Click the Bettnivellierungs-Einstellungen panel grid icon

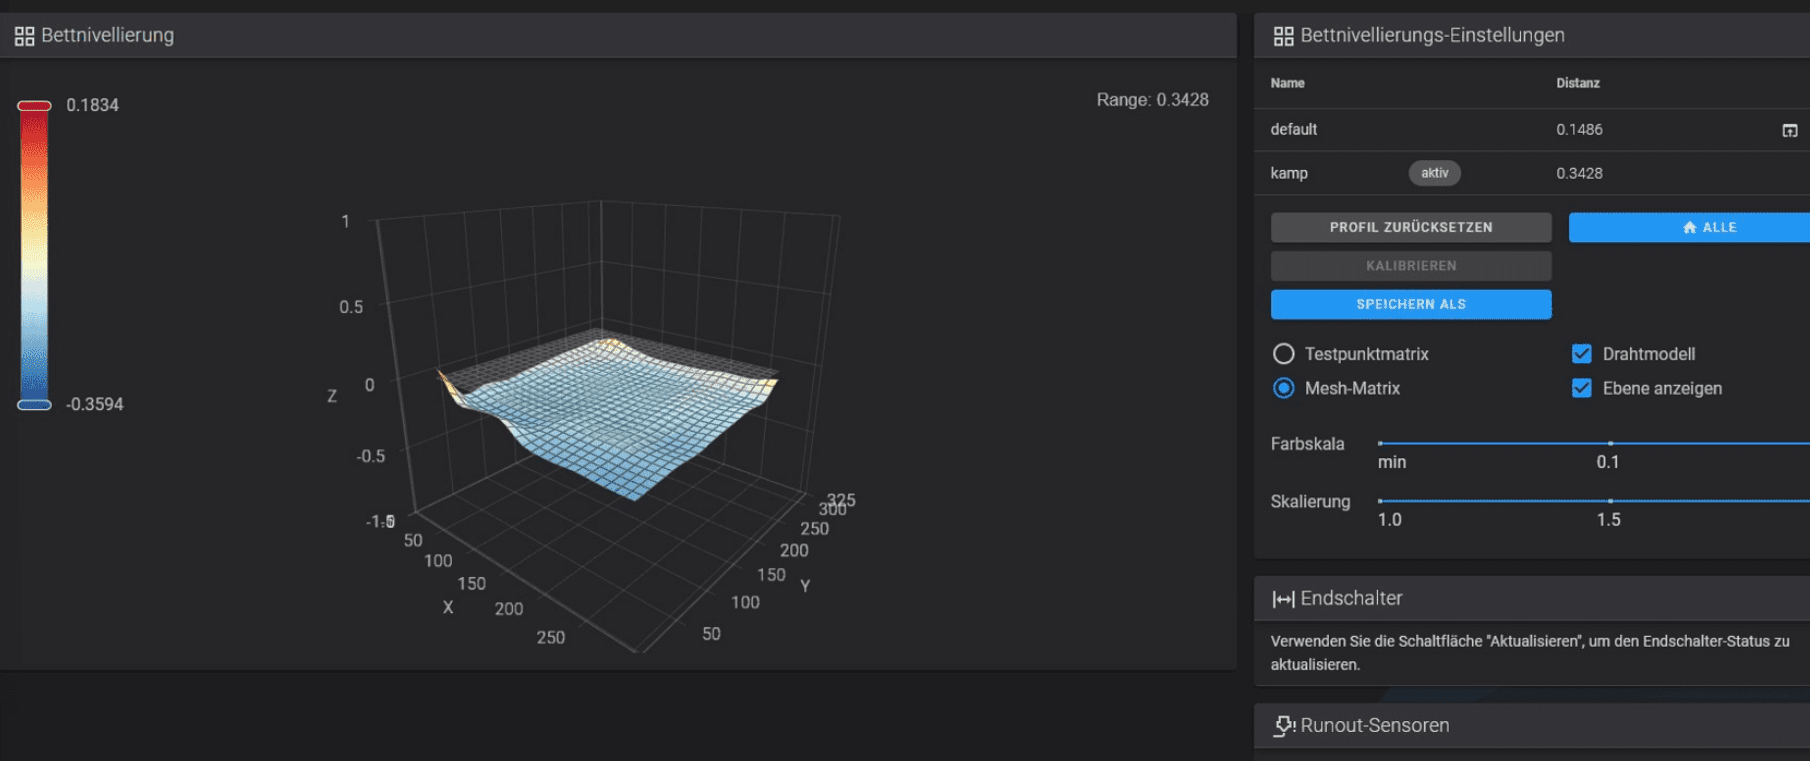[1283, 36]
